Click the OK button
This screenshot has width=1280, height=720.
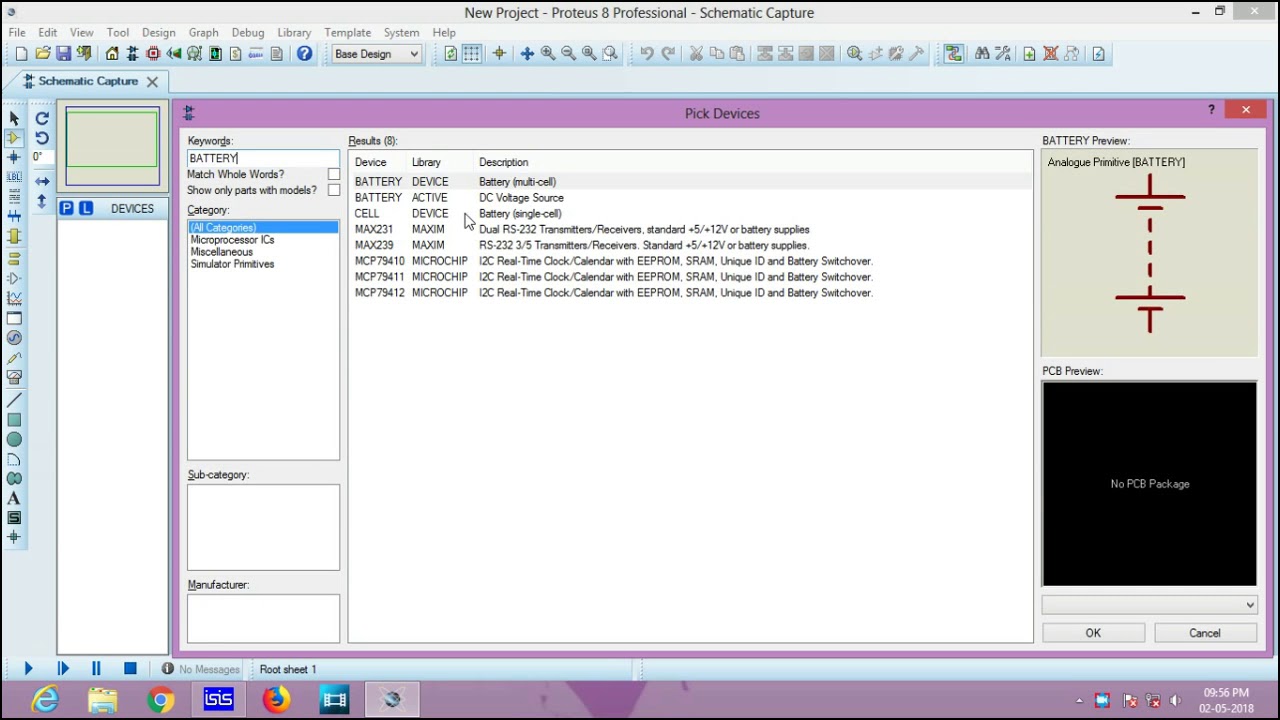pos(1093,633)
